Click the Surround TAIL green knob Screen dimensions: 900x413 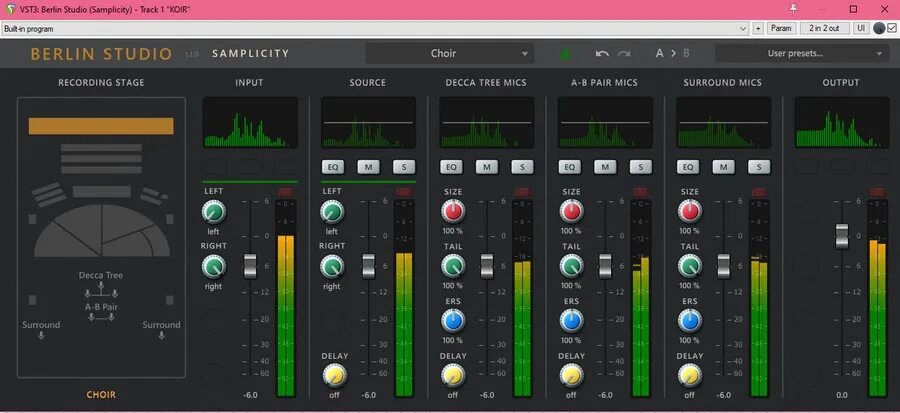pyautogui.click(x=689, y=266)
